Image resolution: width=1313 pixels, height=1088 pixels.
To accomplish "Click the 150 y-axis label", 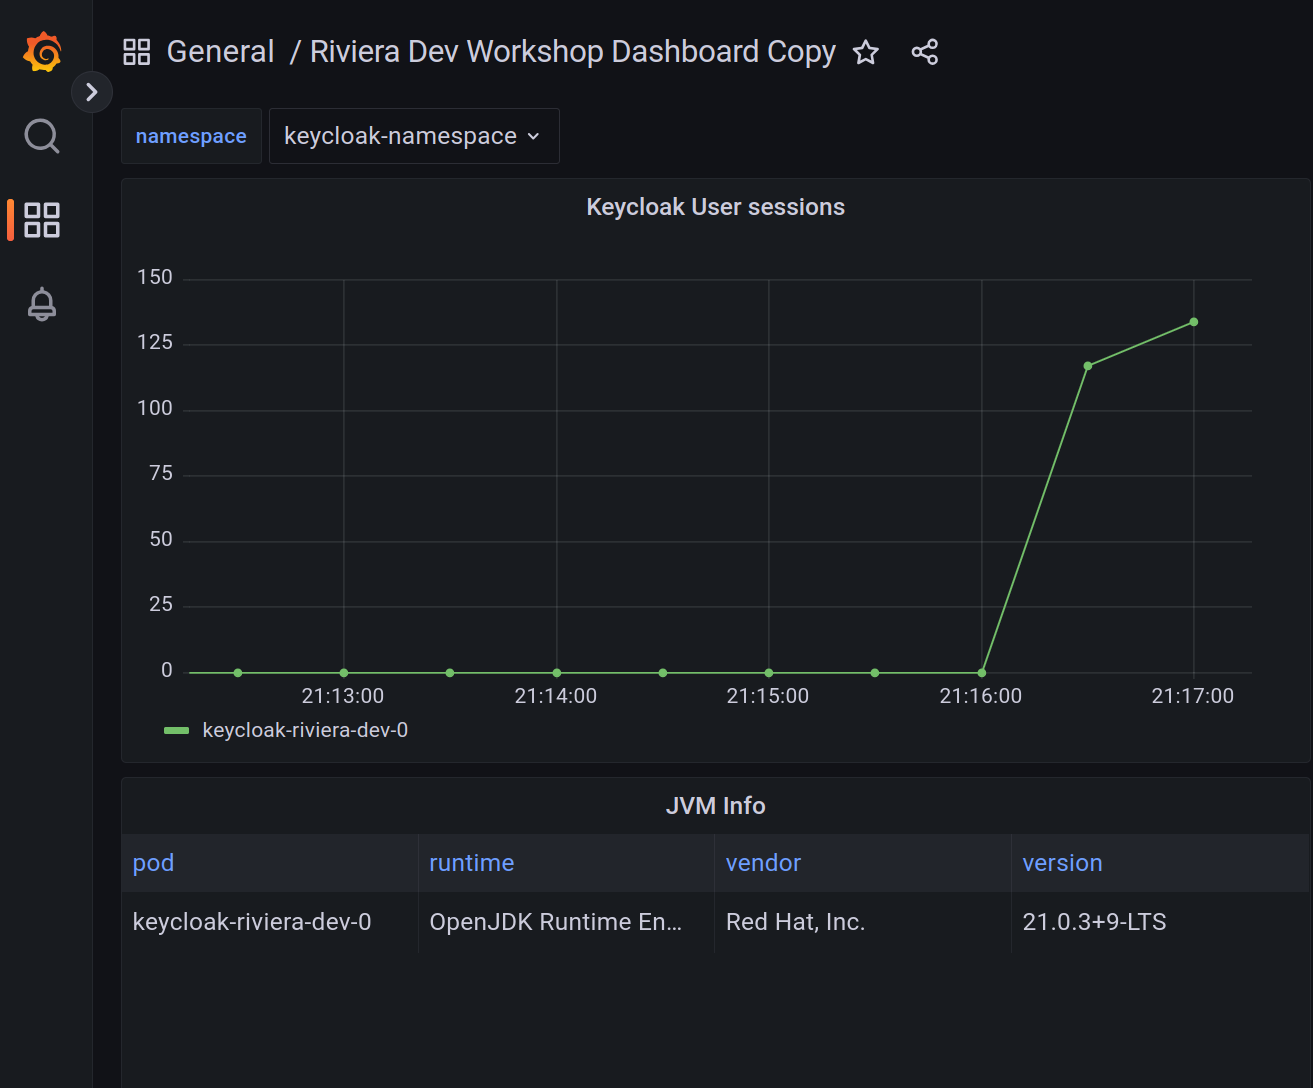I will (155, 277).
